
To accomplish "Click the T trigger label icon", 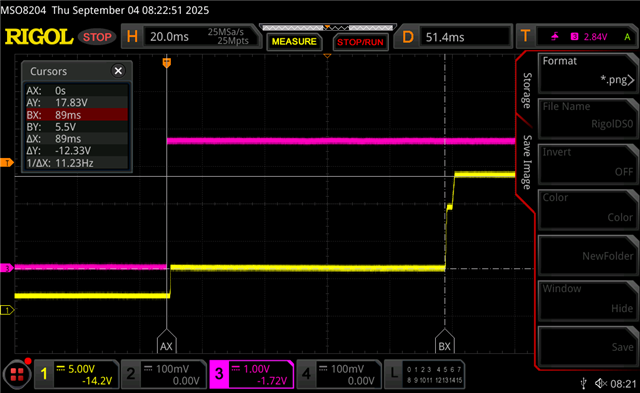I will click(525, 37).
